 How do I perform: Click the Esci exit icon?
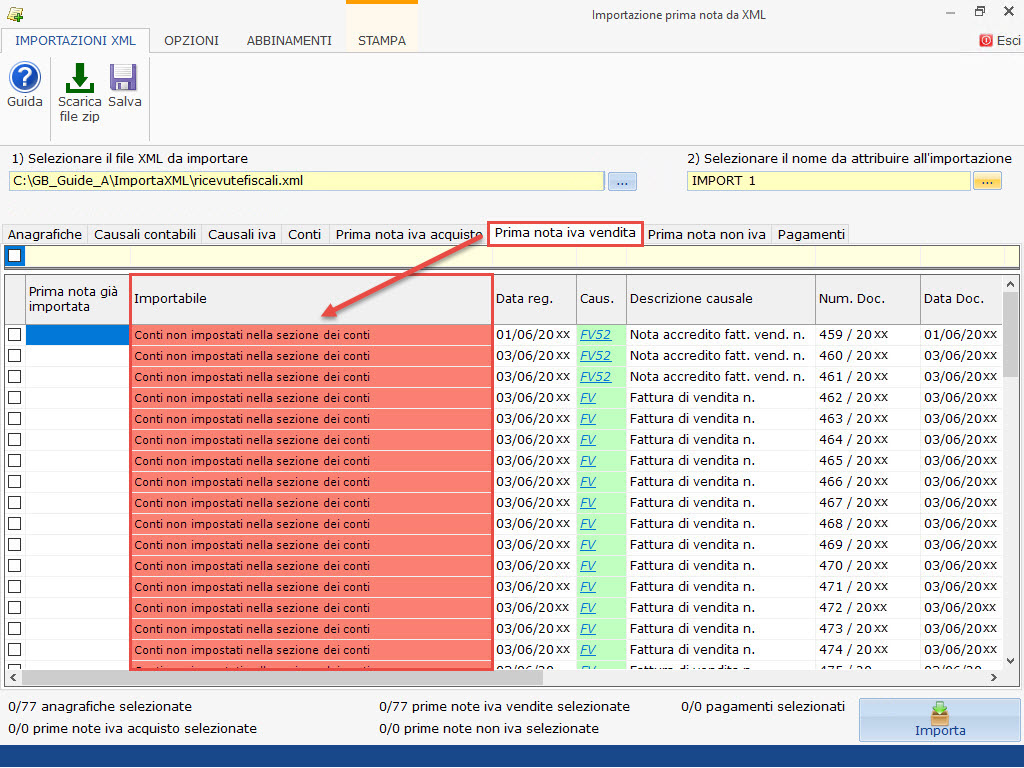[x=985, y=40]
